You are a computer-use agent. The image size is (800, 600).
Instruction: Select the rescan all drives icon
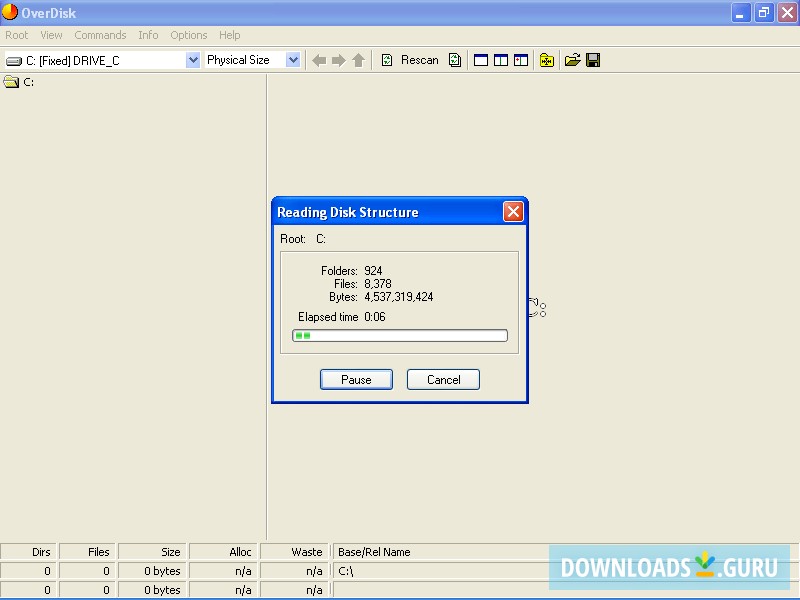tap(455, 60)
